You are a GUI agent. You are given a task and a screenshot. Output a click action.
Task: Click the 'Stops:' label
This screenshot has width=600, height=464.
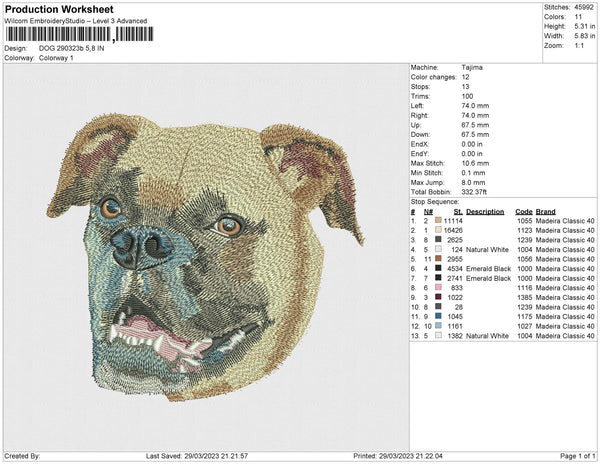(x=420, y=87)
